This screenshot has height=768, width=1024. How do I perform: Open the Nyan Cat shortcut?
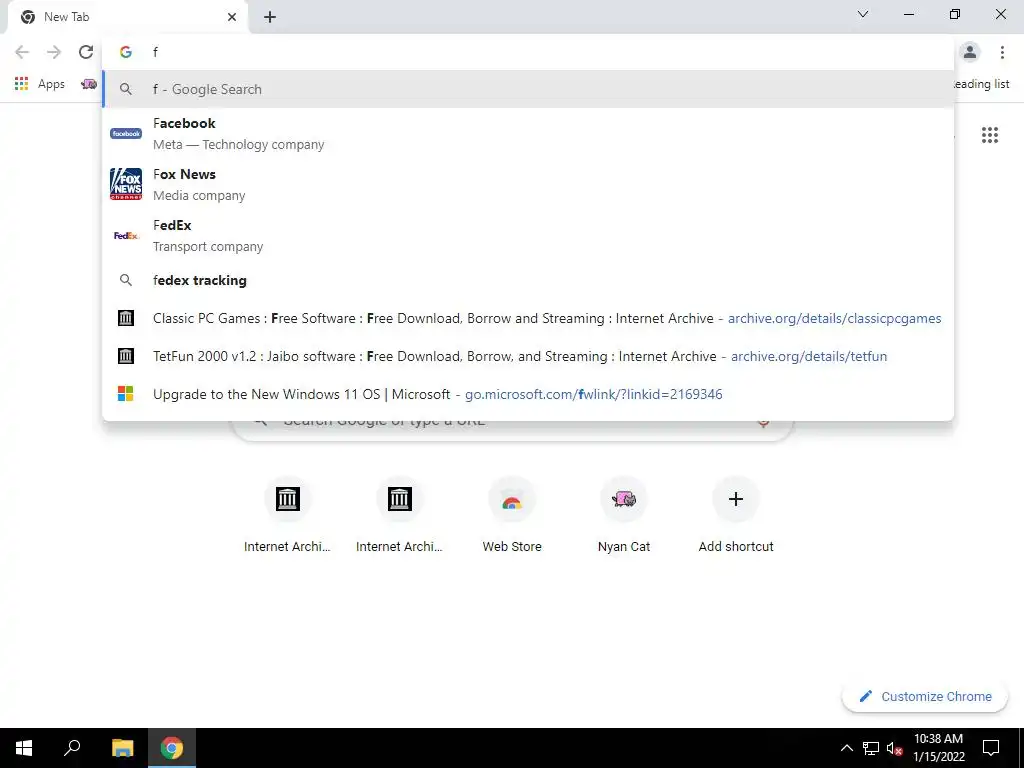tap(624, 515)
